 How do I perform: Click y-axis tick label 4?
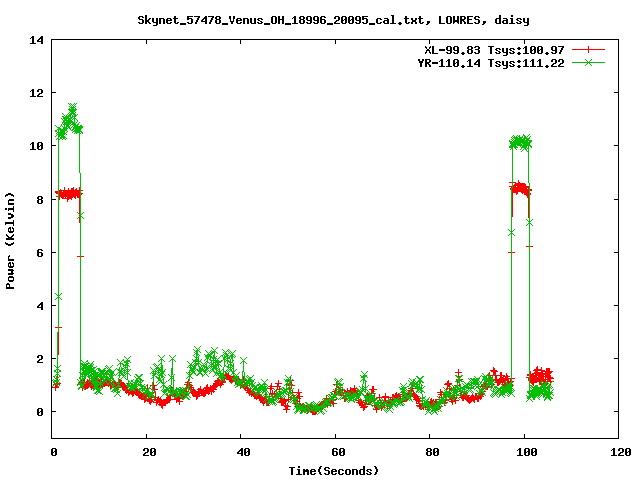(40, 306)
